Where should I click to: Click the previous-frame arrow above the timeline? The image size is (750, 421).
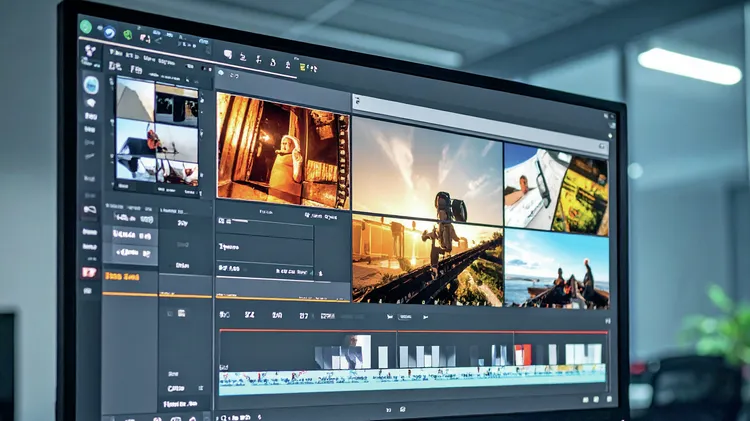tap(390, 317)
